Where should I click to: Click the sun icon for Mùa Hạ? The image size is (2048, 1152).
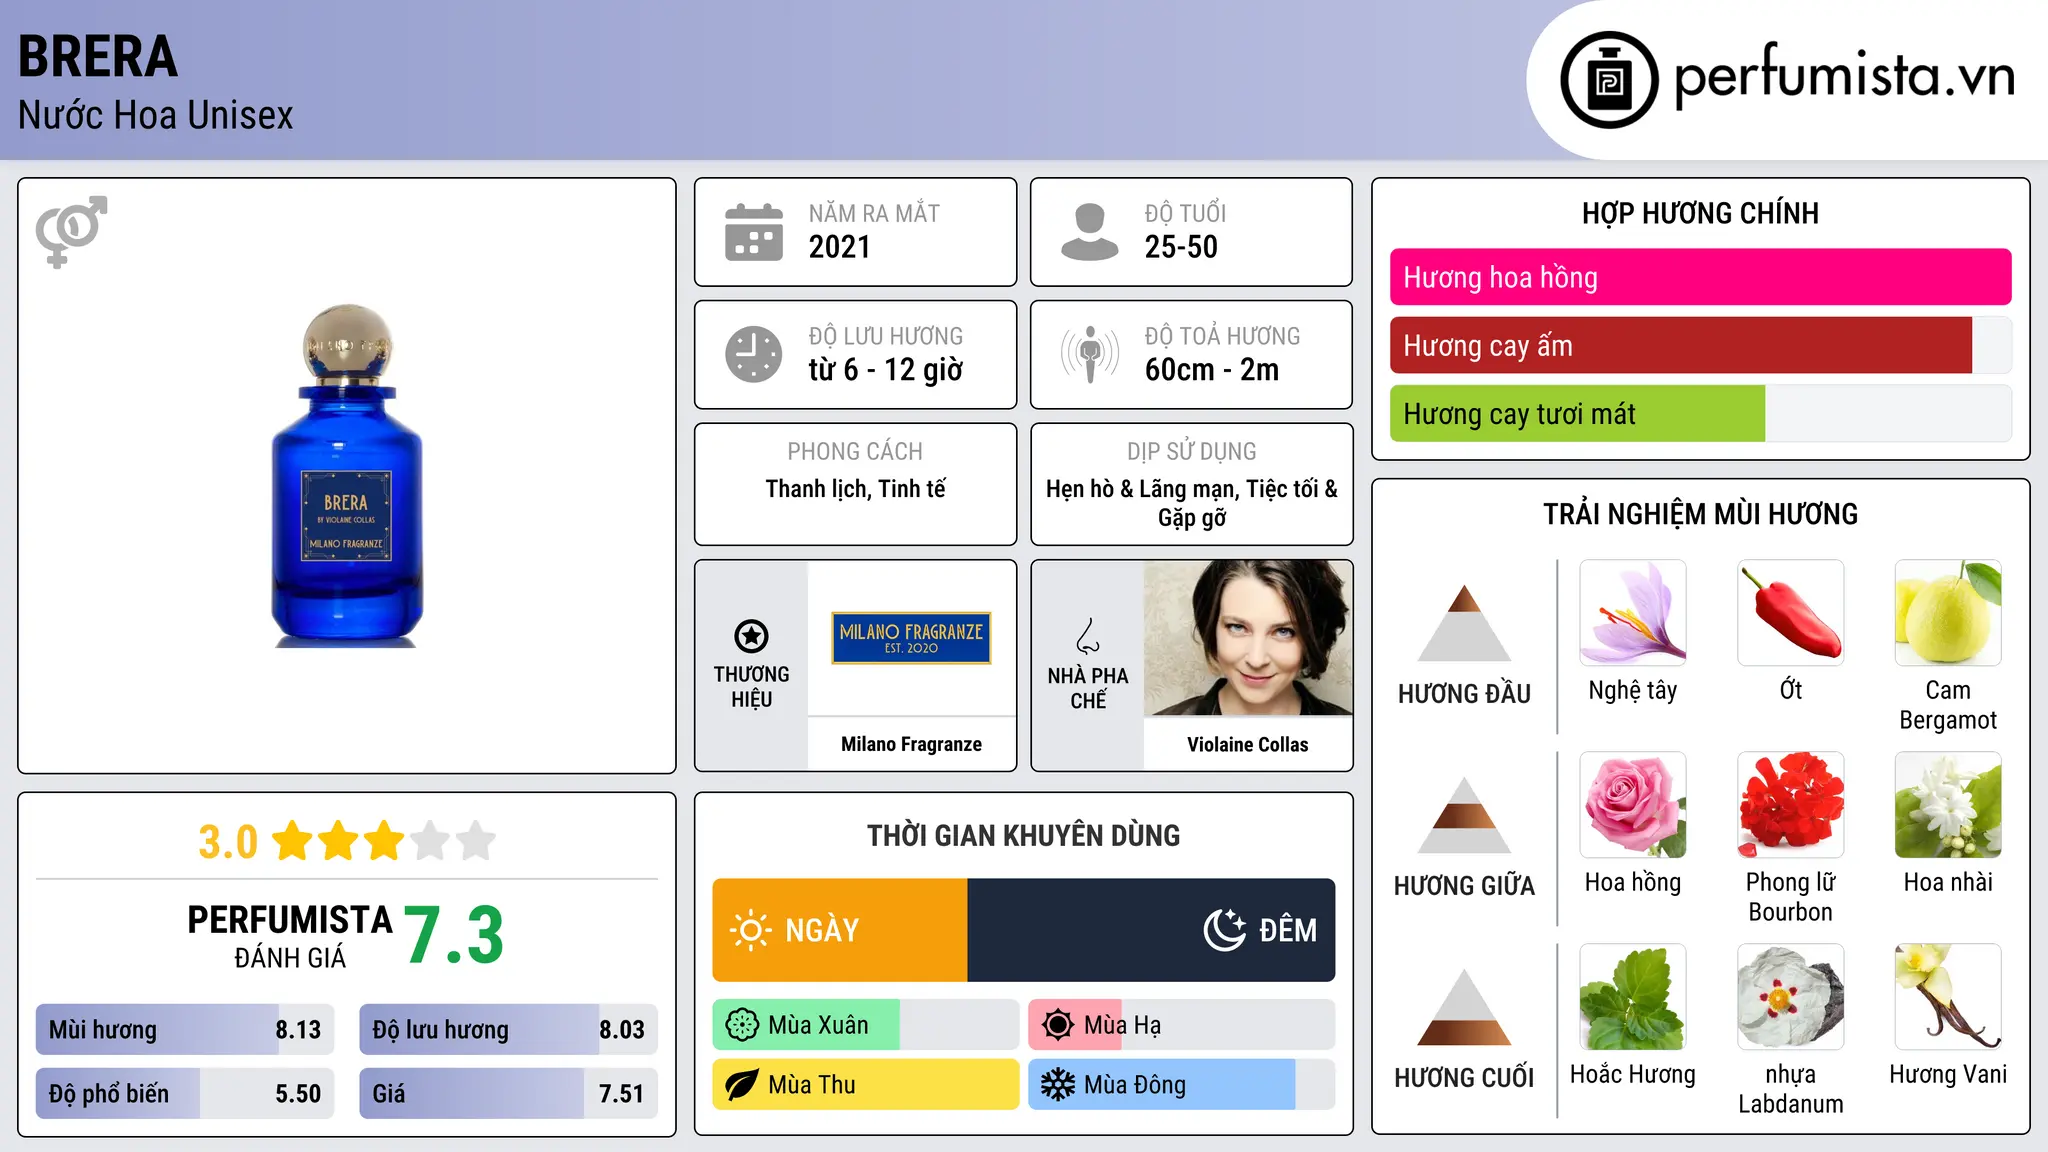pyautogui.click(x=1058, y=1025)
